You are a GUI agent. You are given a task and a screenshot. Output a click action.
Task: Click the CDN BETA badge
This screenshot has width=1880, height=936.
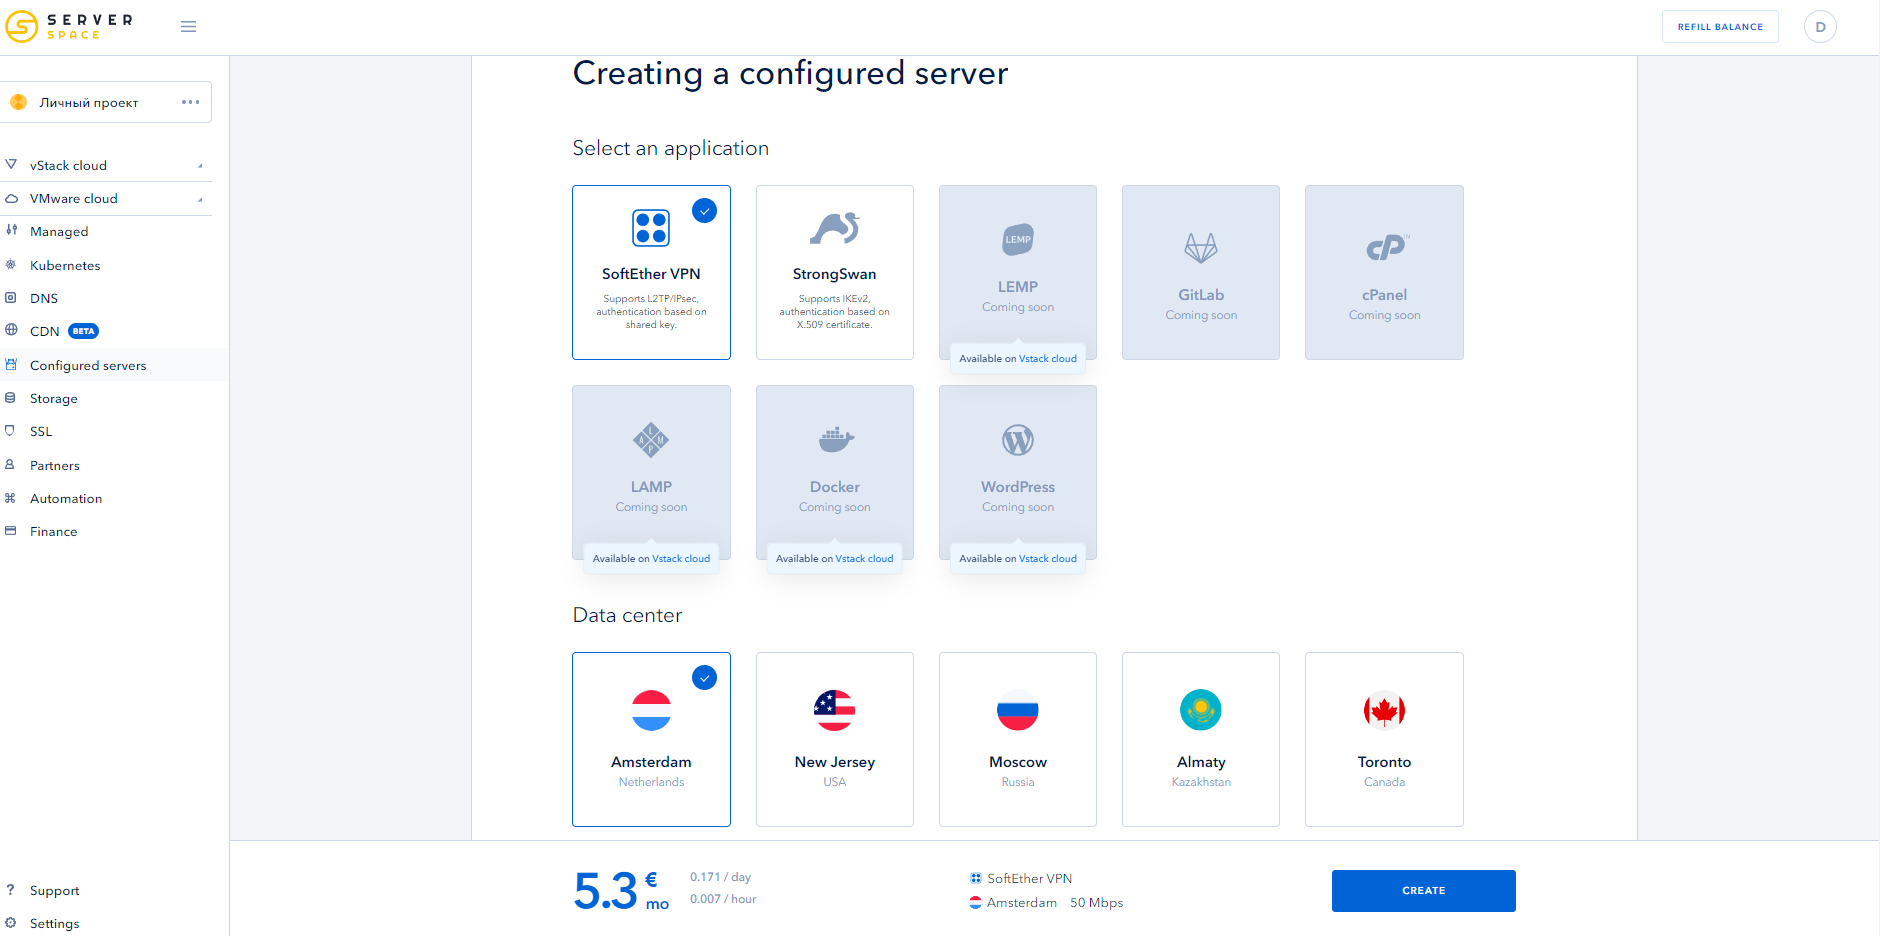point(84,331)
